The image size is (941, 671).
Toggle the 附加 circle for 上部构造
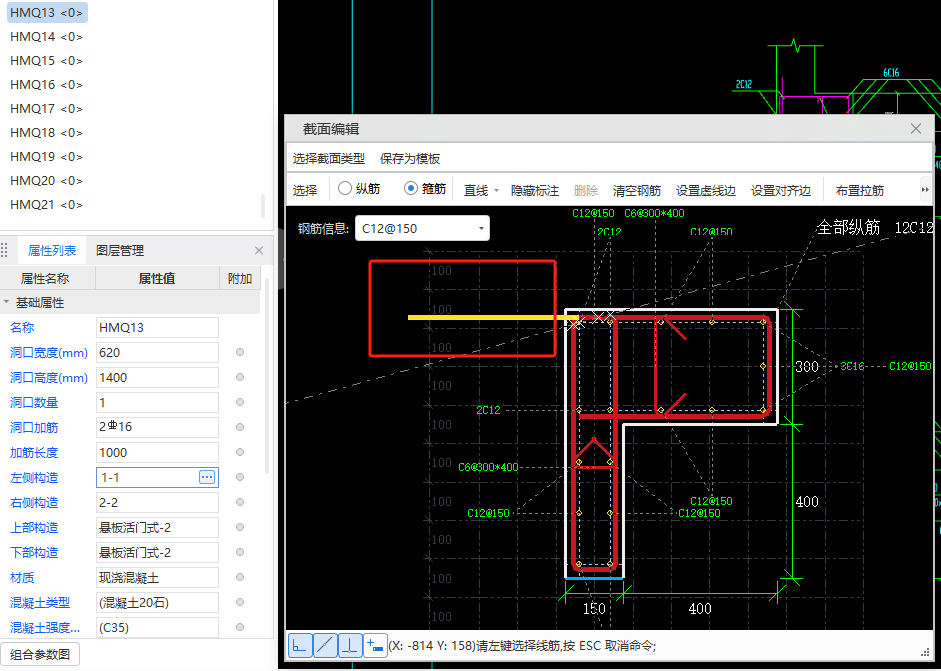(240, 527)
